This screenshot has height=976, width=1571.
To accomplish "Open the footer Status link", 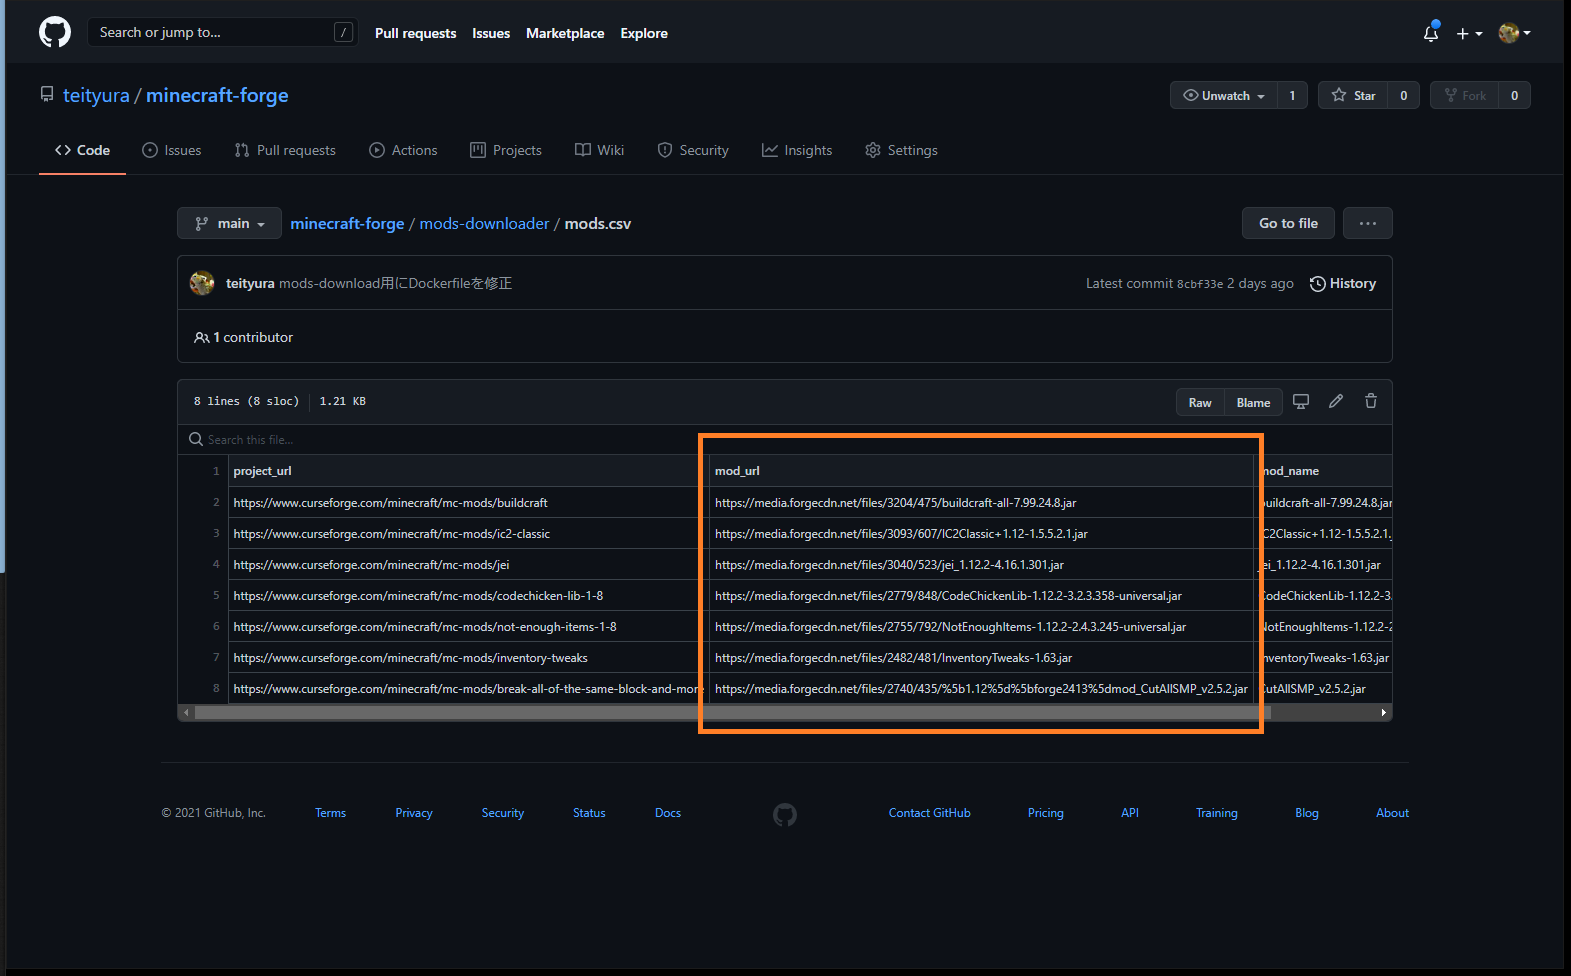I will pos(589,813).
